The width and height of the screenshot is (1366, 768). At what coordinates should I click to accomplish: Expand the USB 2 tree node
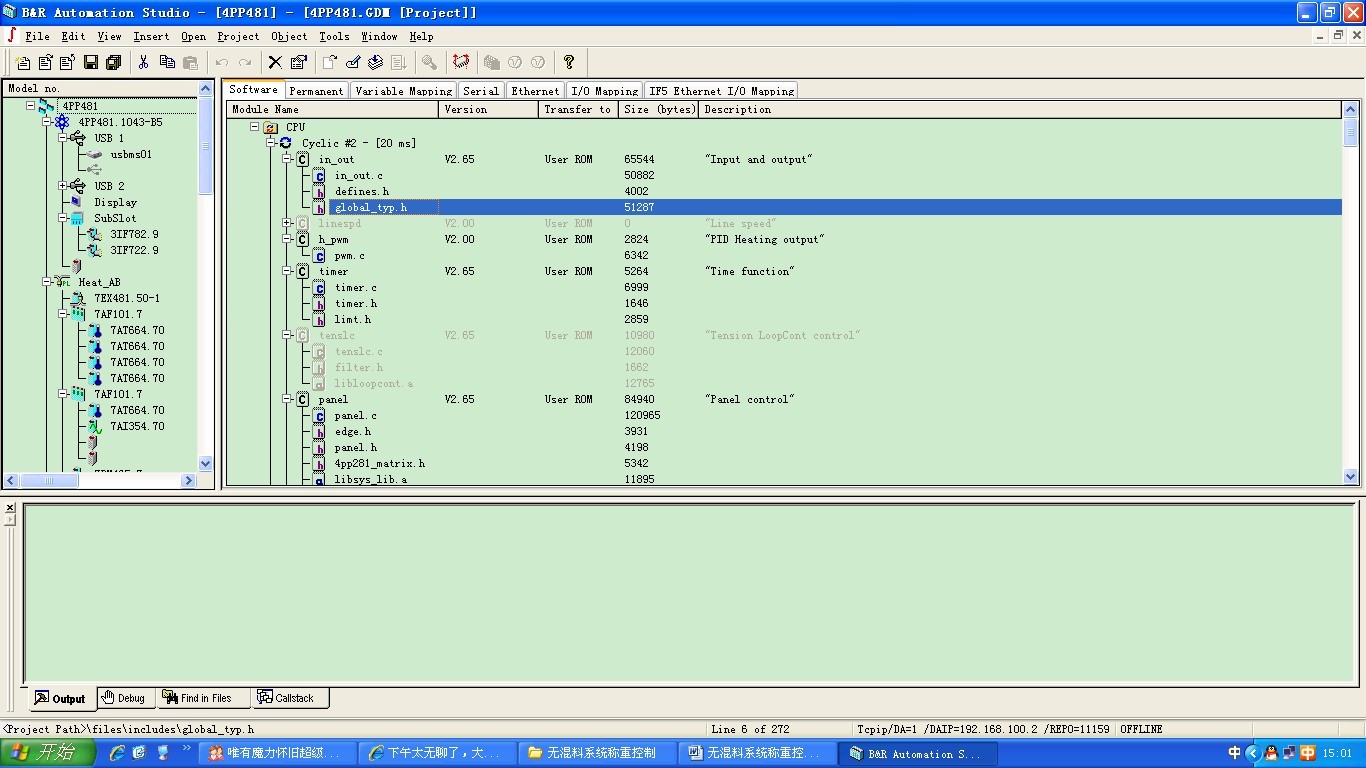point(62,186)
